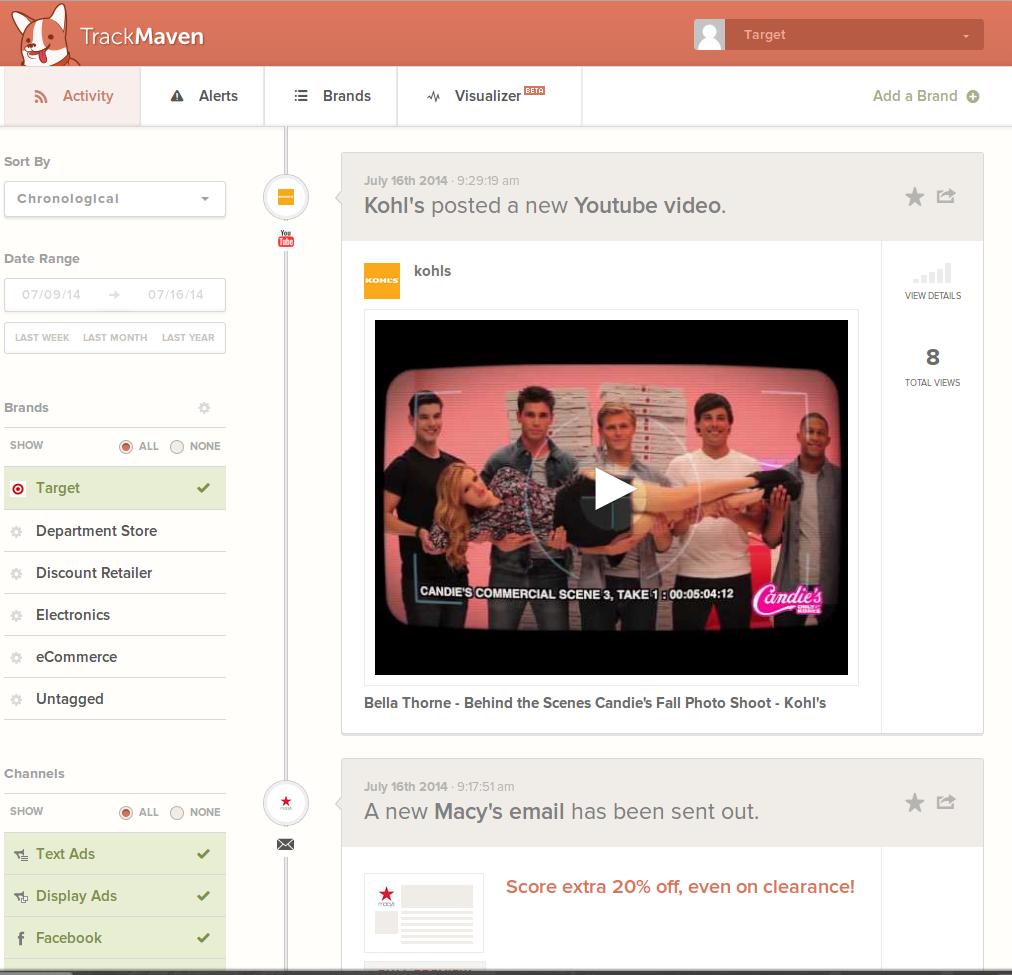Expand the eCommerce brand group
The height and width of the screenshot is (975, 1012).
115,656
